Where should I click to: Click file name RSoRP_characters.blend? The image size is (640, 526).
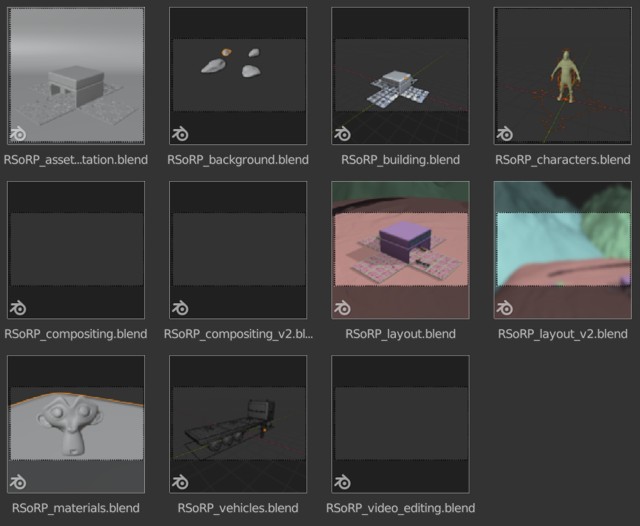pyautogui.click(x=562, y=160)
